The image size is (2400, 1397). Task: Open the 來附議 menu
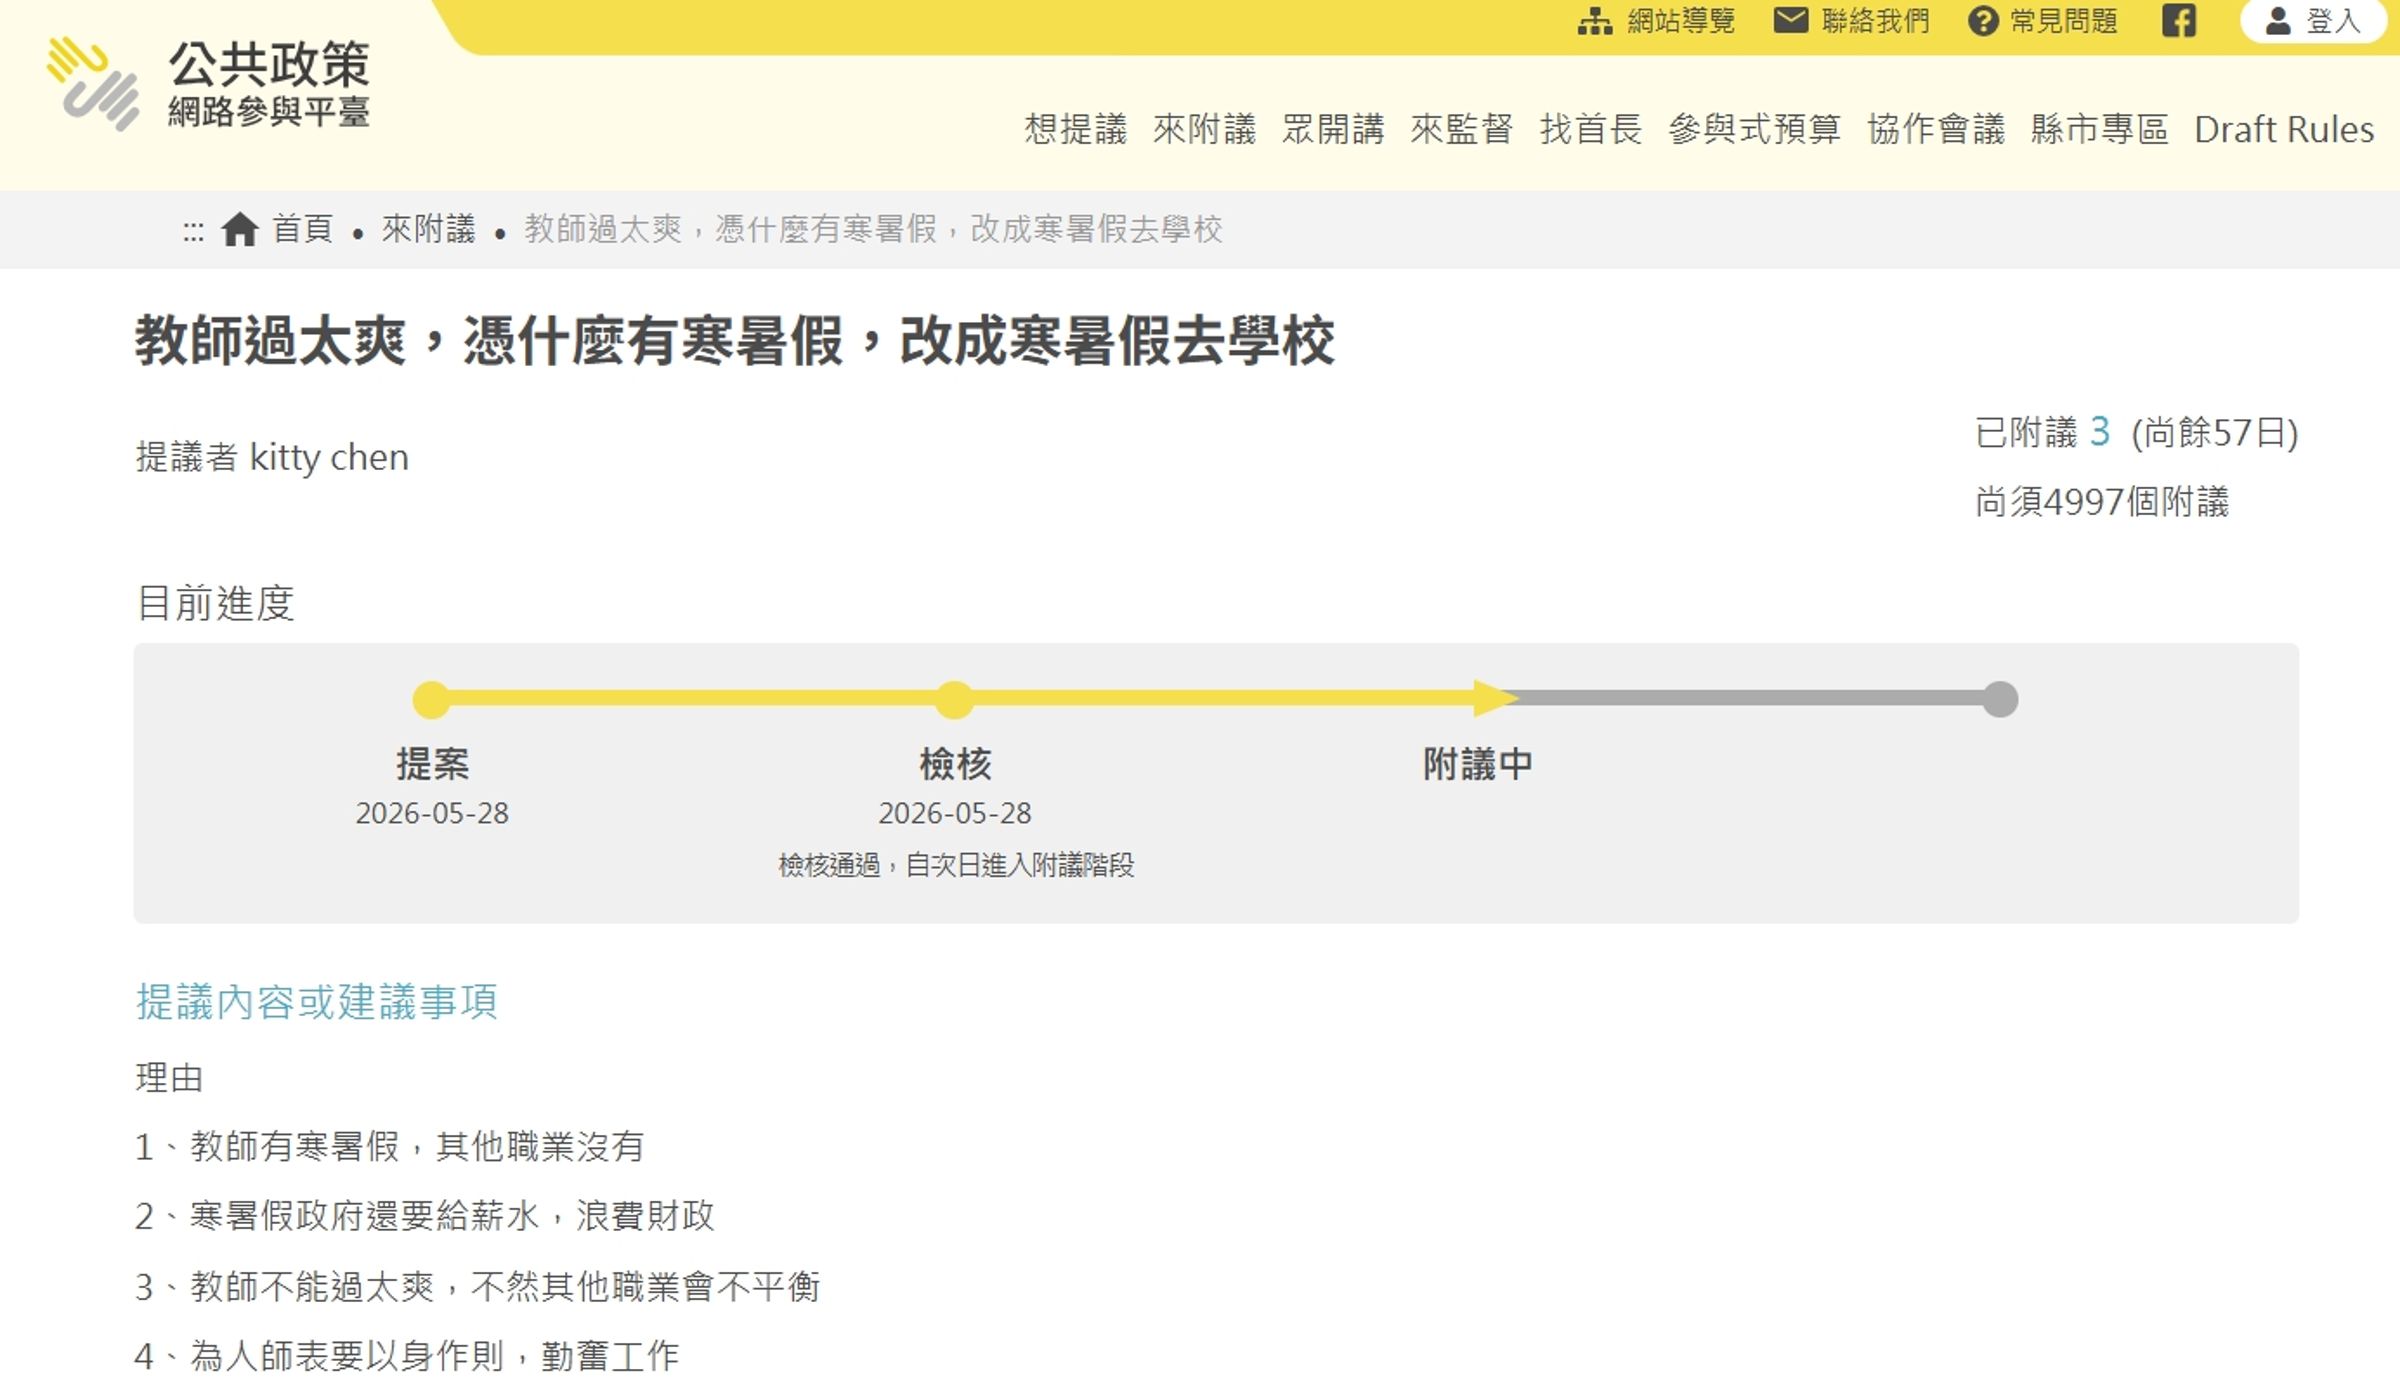point(1204,129)
